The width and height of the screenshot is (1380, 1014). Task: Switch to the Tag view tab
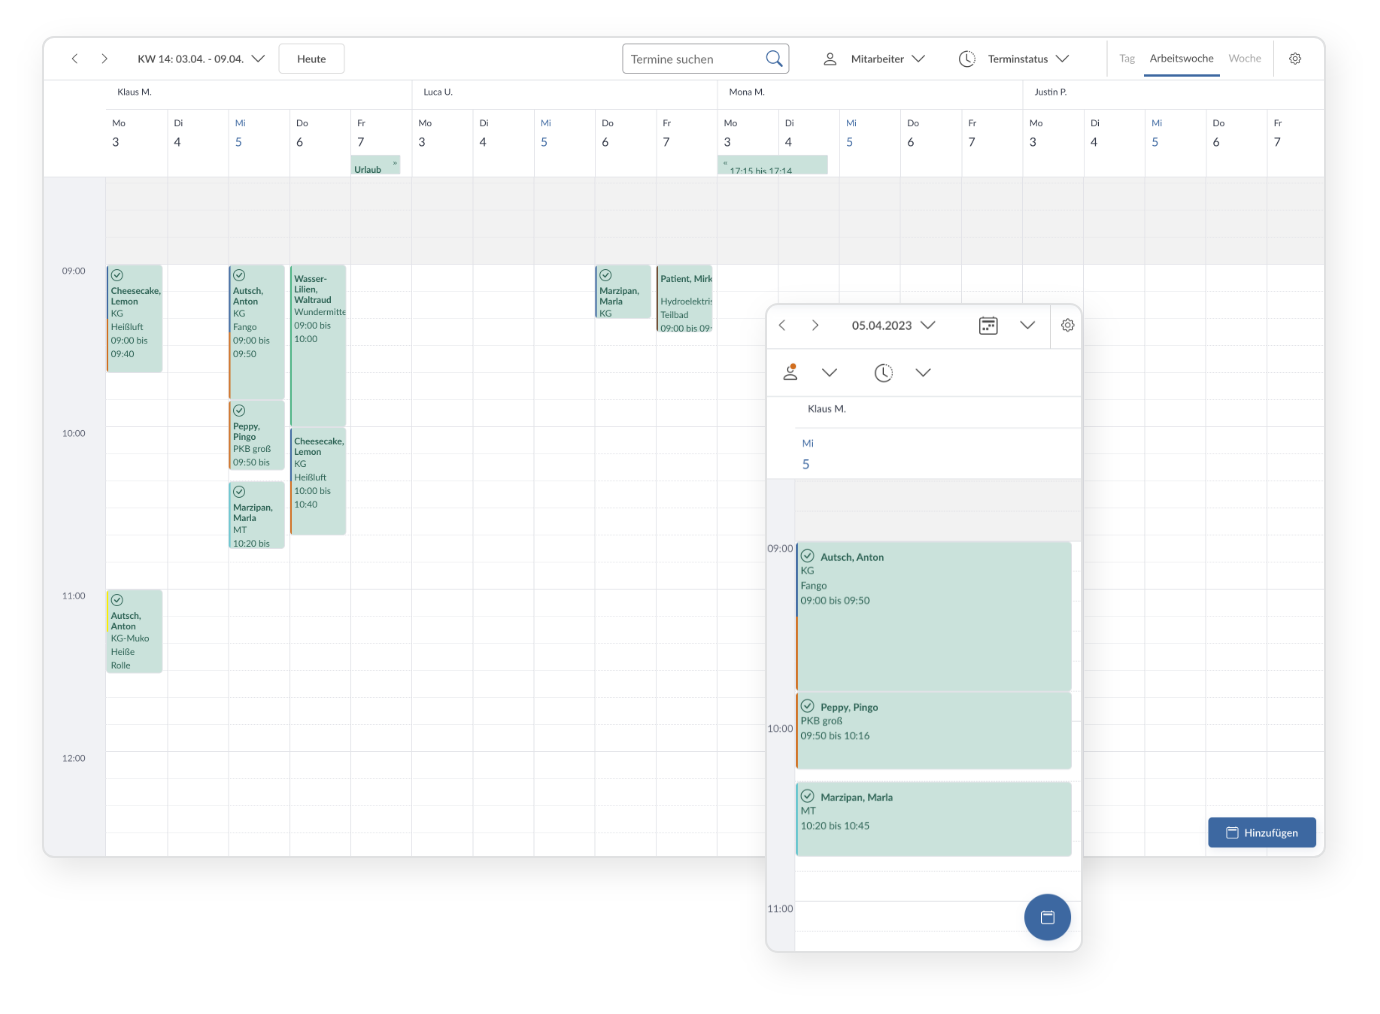tap(1127, 59)
